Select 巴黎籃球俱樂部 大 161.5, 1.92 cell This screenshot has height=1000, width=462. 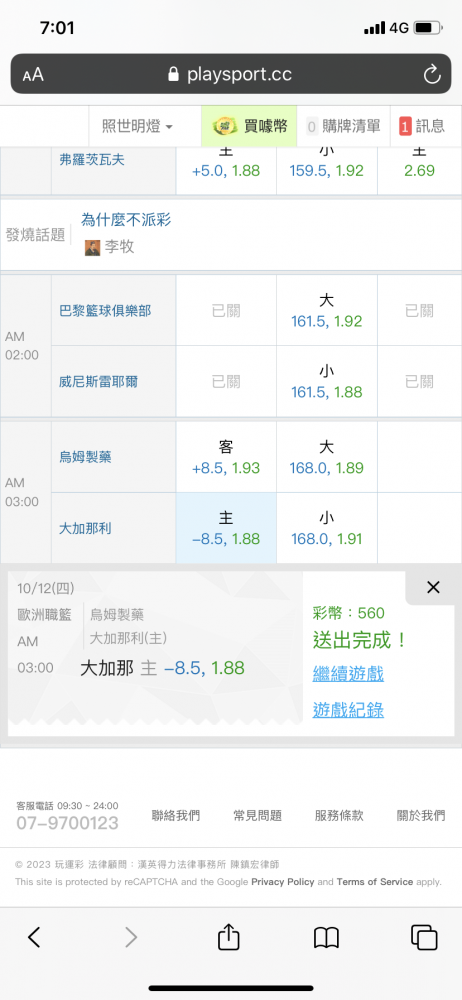(x=327, y=311)
